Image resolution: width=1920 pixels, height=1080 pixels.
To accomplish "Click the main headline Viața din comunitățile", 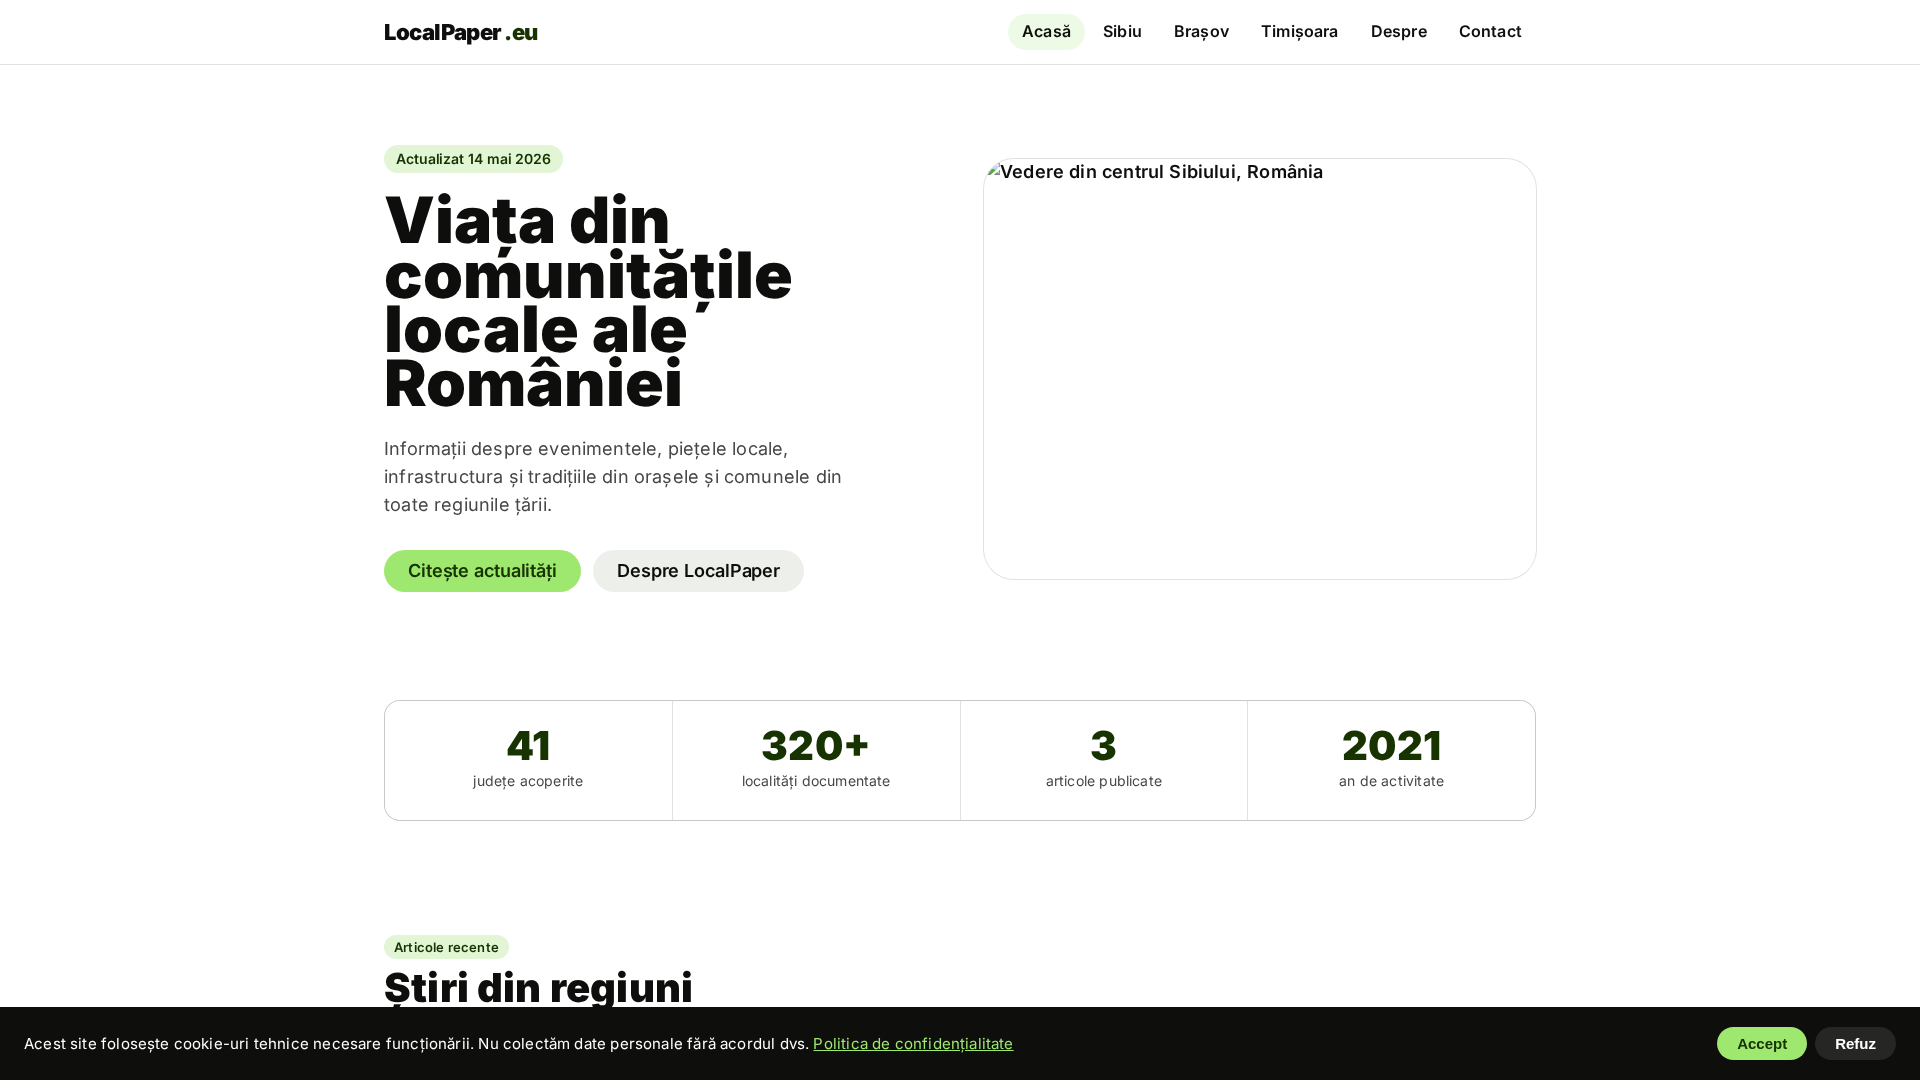I will coord(588,302).
